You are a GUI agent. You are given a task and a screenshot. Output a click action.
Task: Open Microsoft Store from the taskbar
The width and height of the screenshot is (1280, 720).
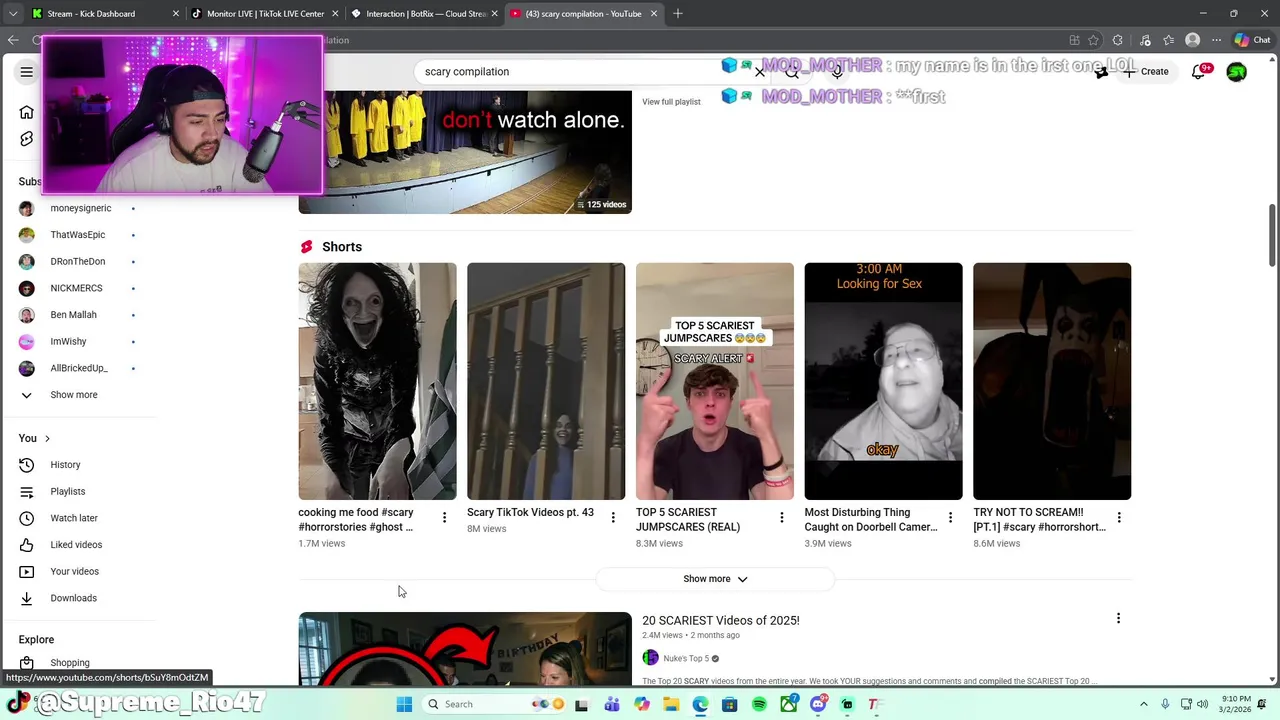(x=730, y=704)
